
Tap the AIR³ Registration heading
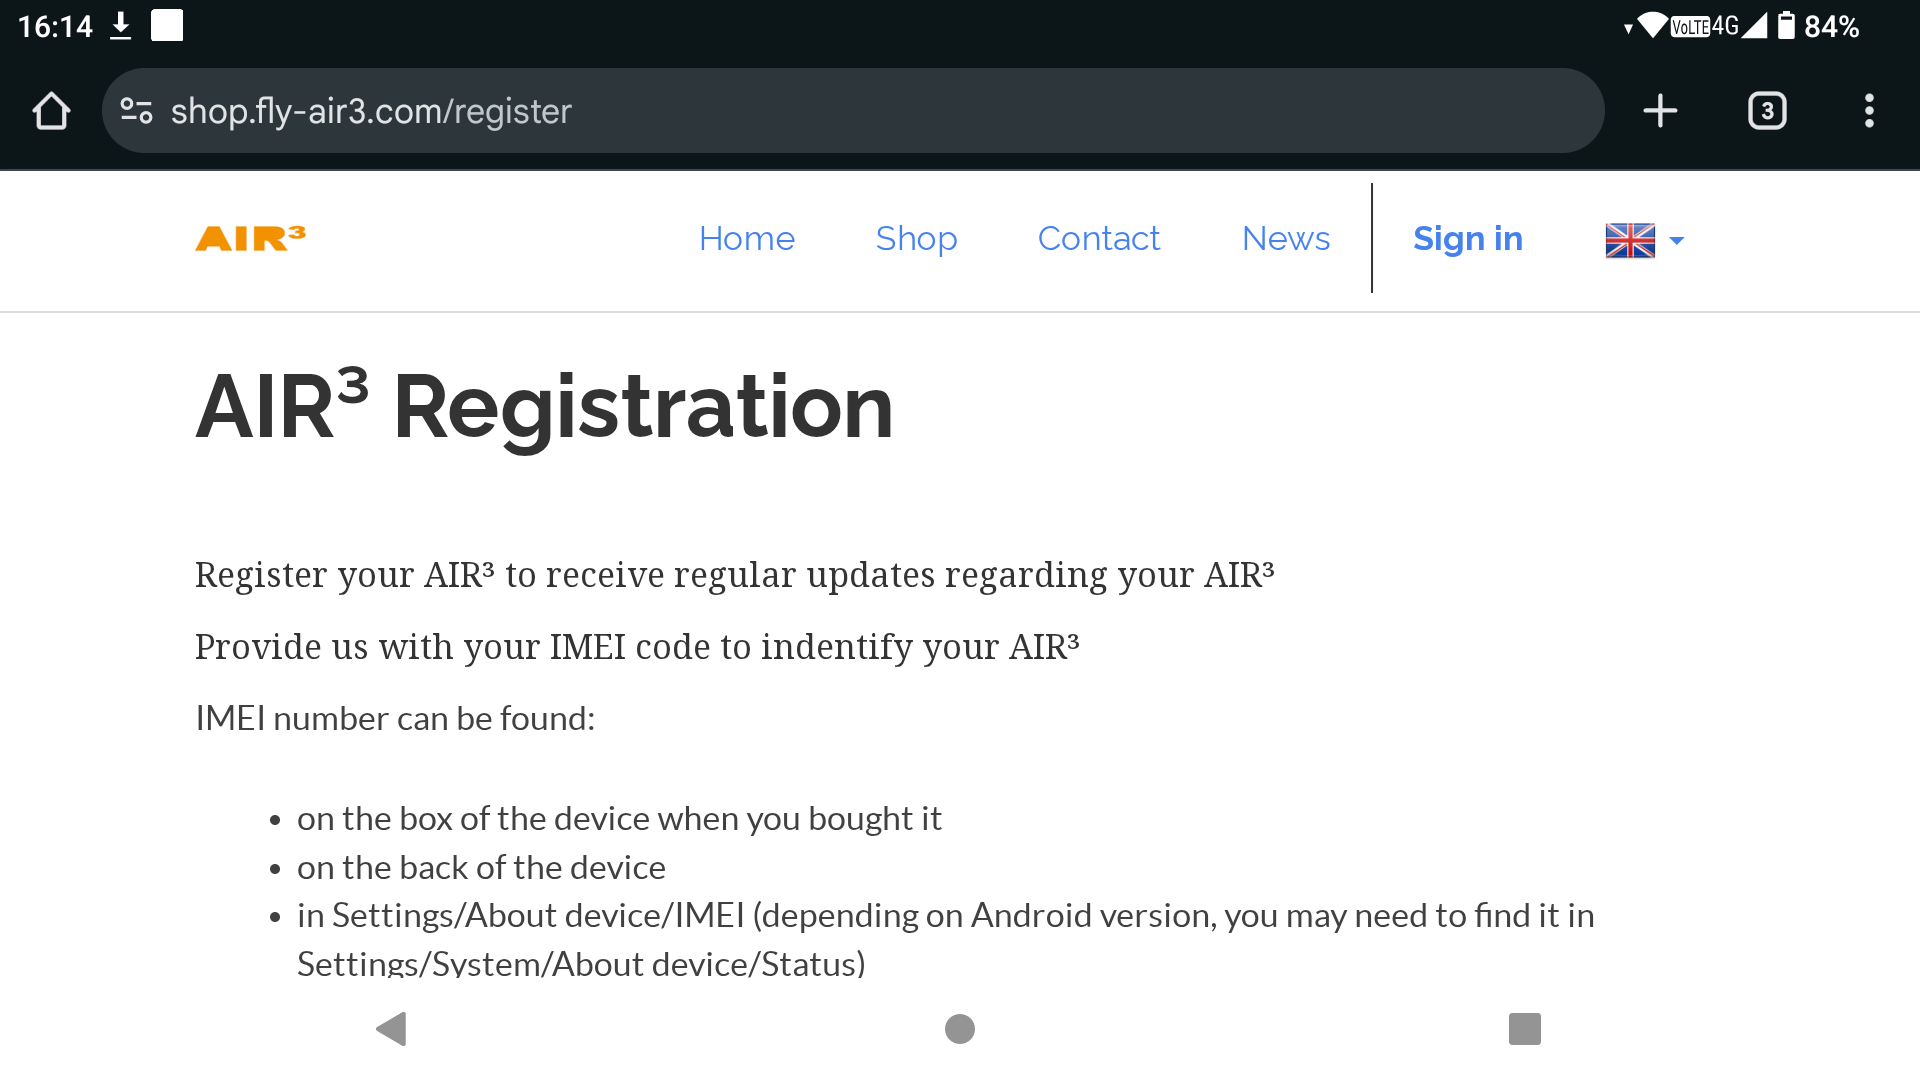coord(544,406)
